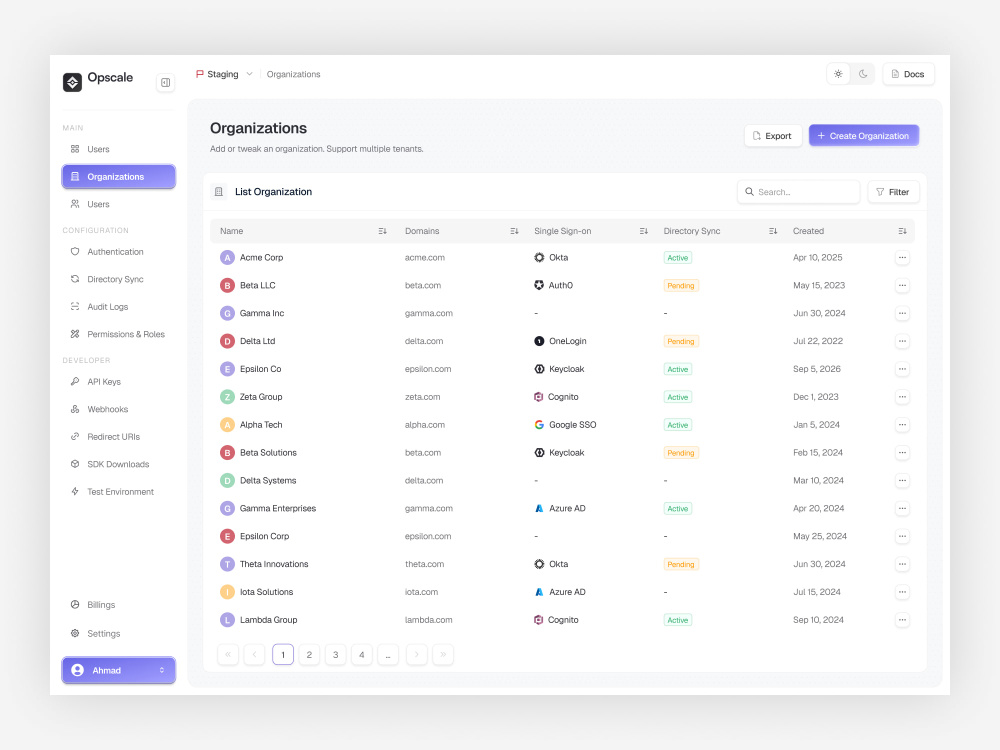This screenshot has width=1000, height=750.
Task: Click the Active badge for Acme Corp
Action: (x=677, y=258)
